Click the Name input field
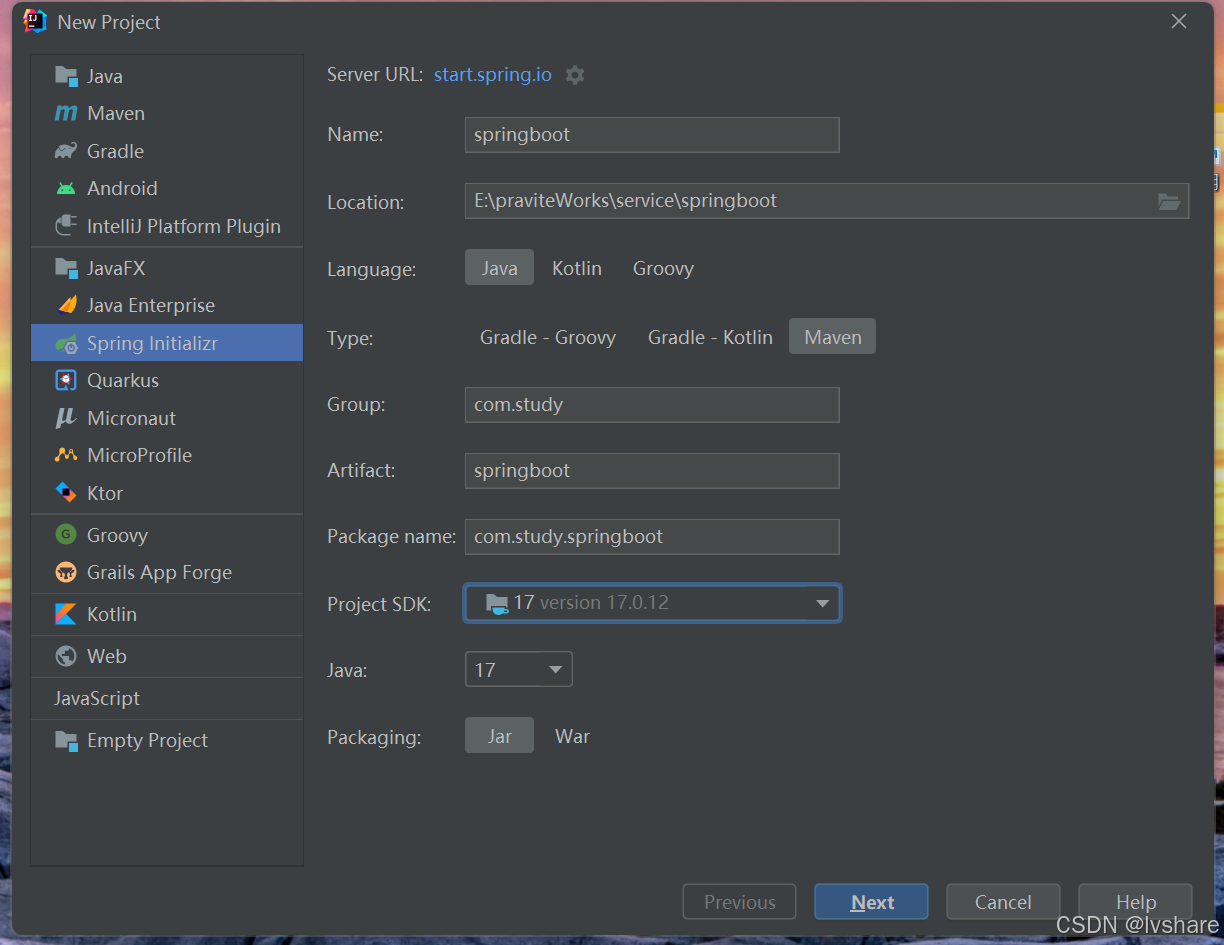 (x=652, y=135)
